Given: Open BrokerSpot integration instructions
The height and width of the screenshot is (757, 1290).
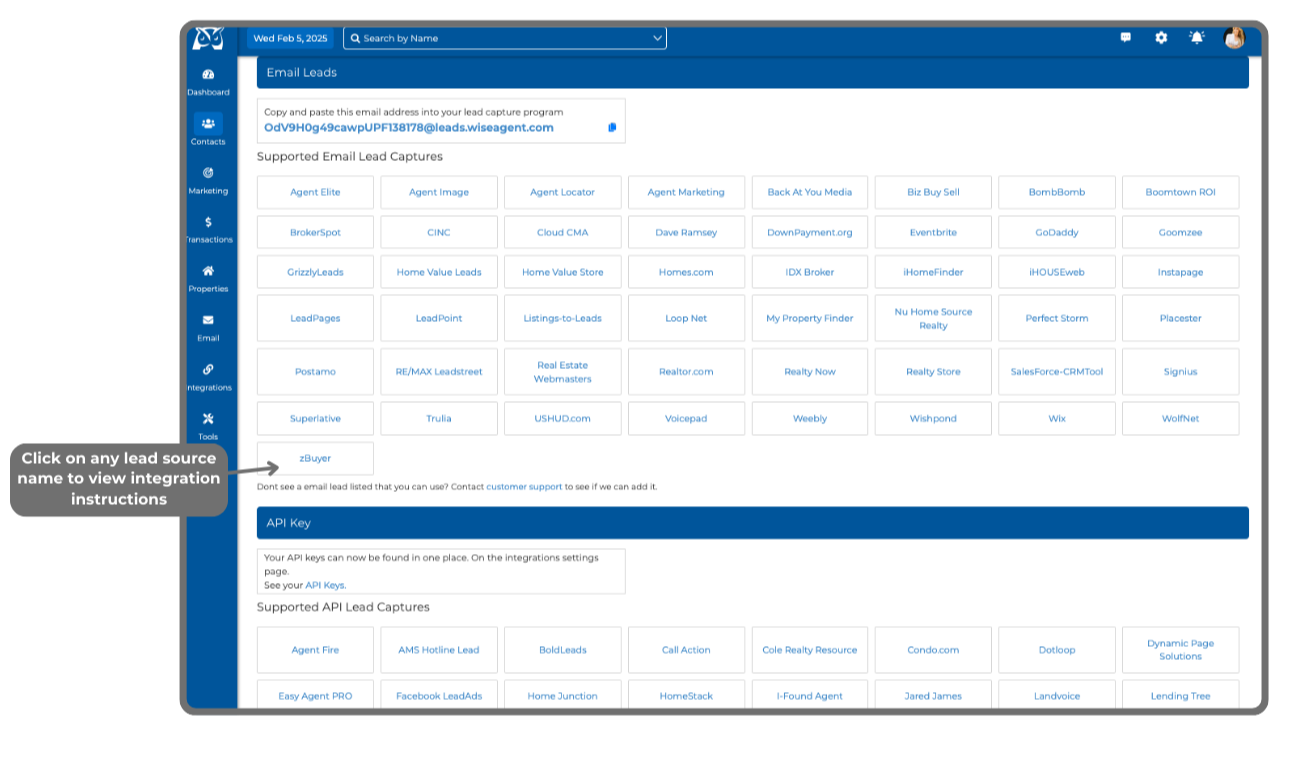Looking at the screenshot, I should click(x=316, y=232).
